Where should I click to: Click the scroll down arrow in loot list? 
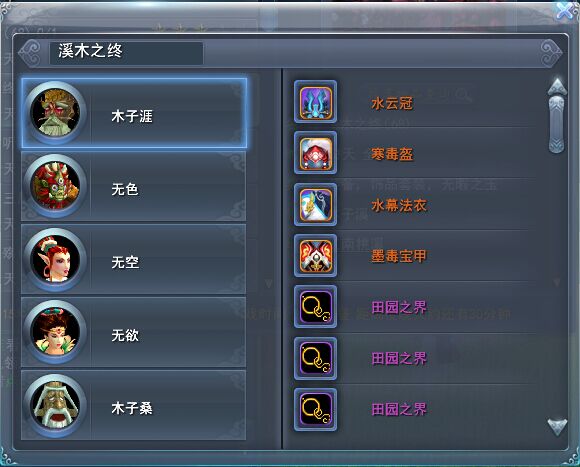tap(557, 427)
